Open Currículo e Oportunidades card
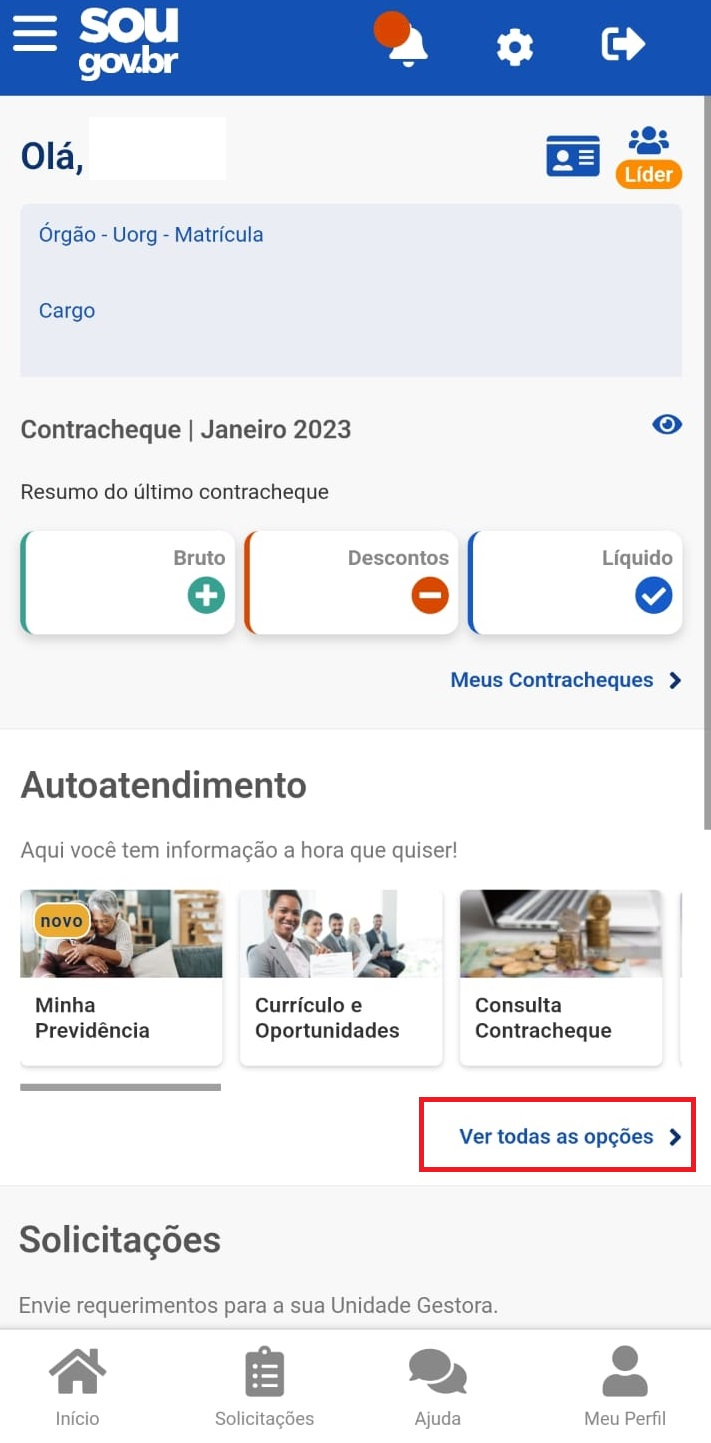The width and height of the screenshot is (711, 1443). click(341, 977)
